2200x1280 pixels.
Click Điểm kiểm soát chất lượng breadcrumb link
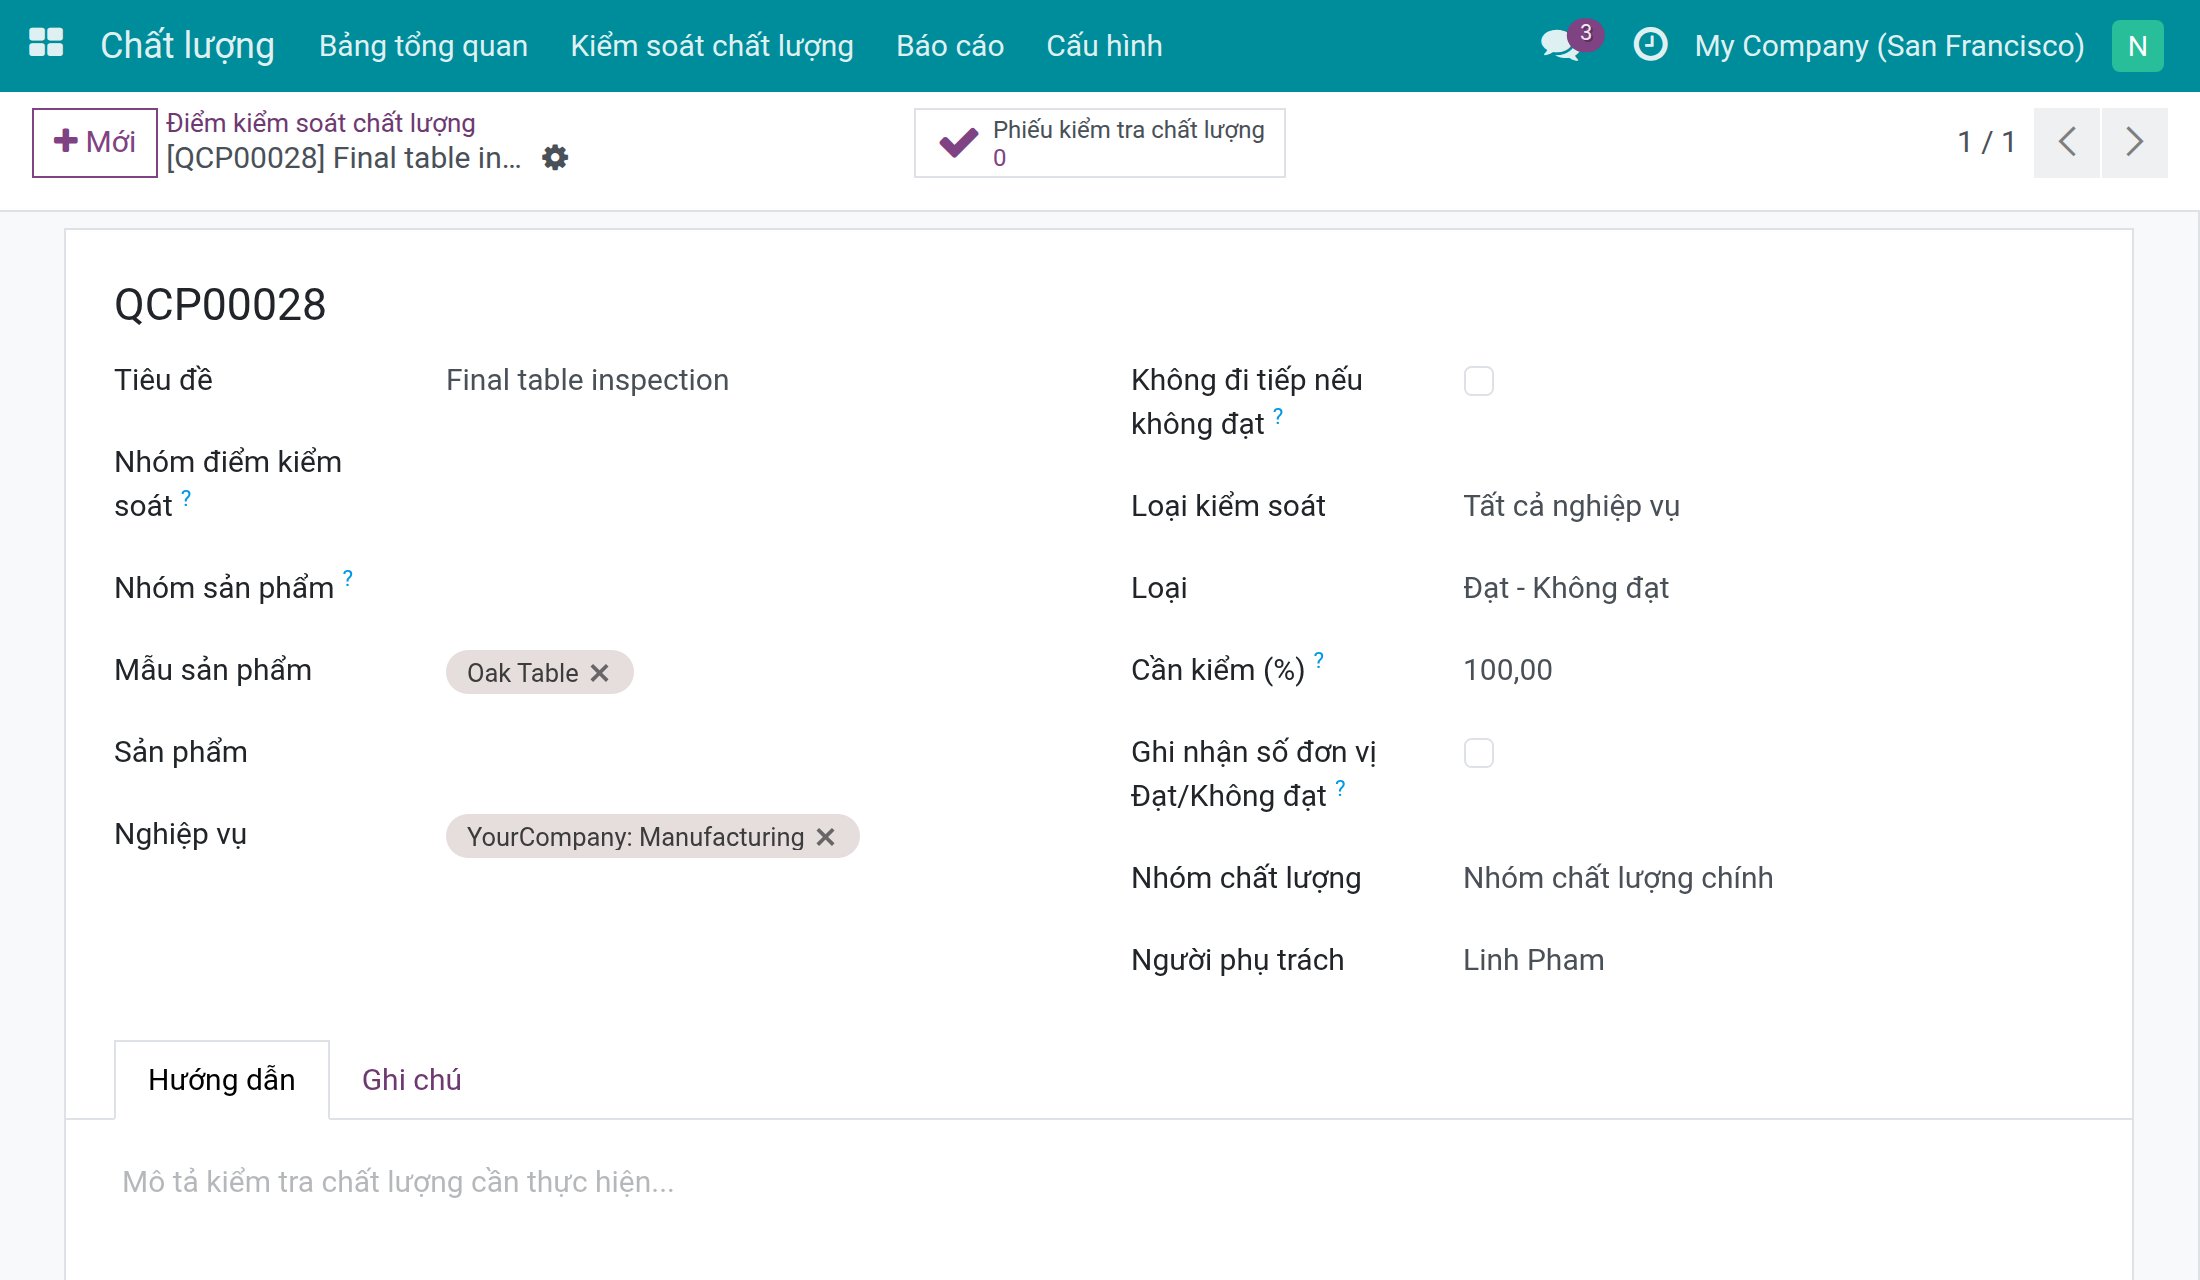(320, 123)
